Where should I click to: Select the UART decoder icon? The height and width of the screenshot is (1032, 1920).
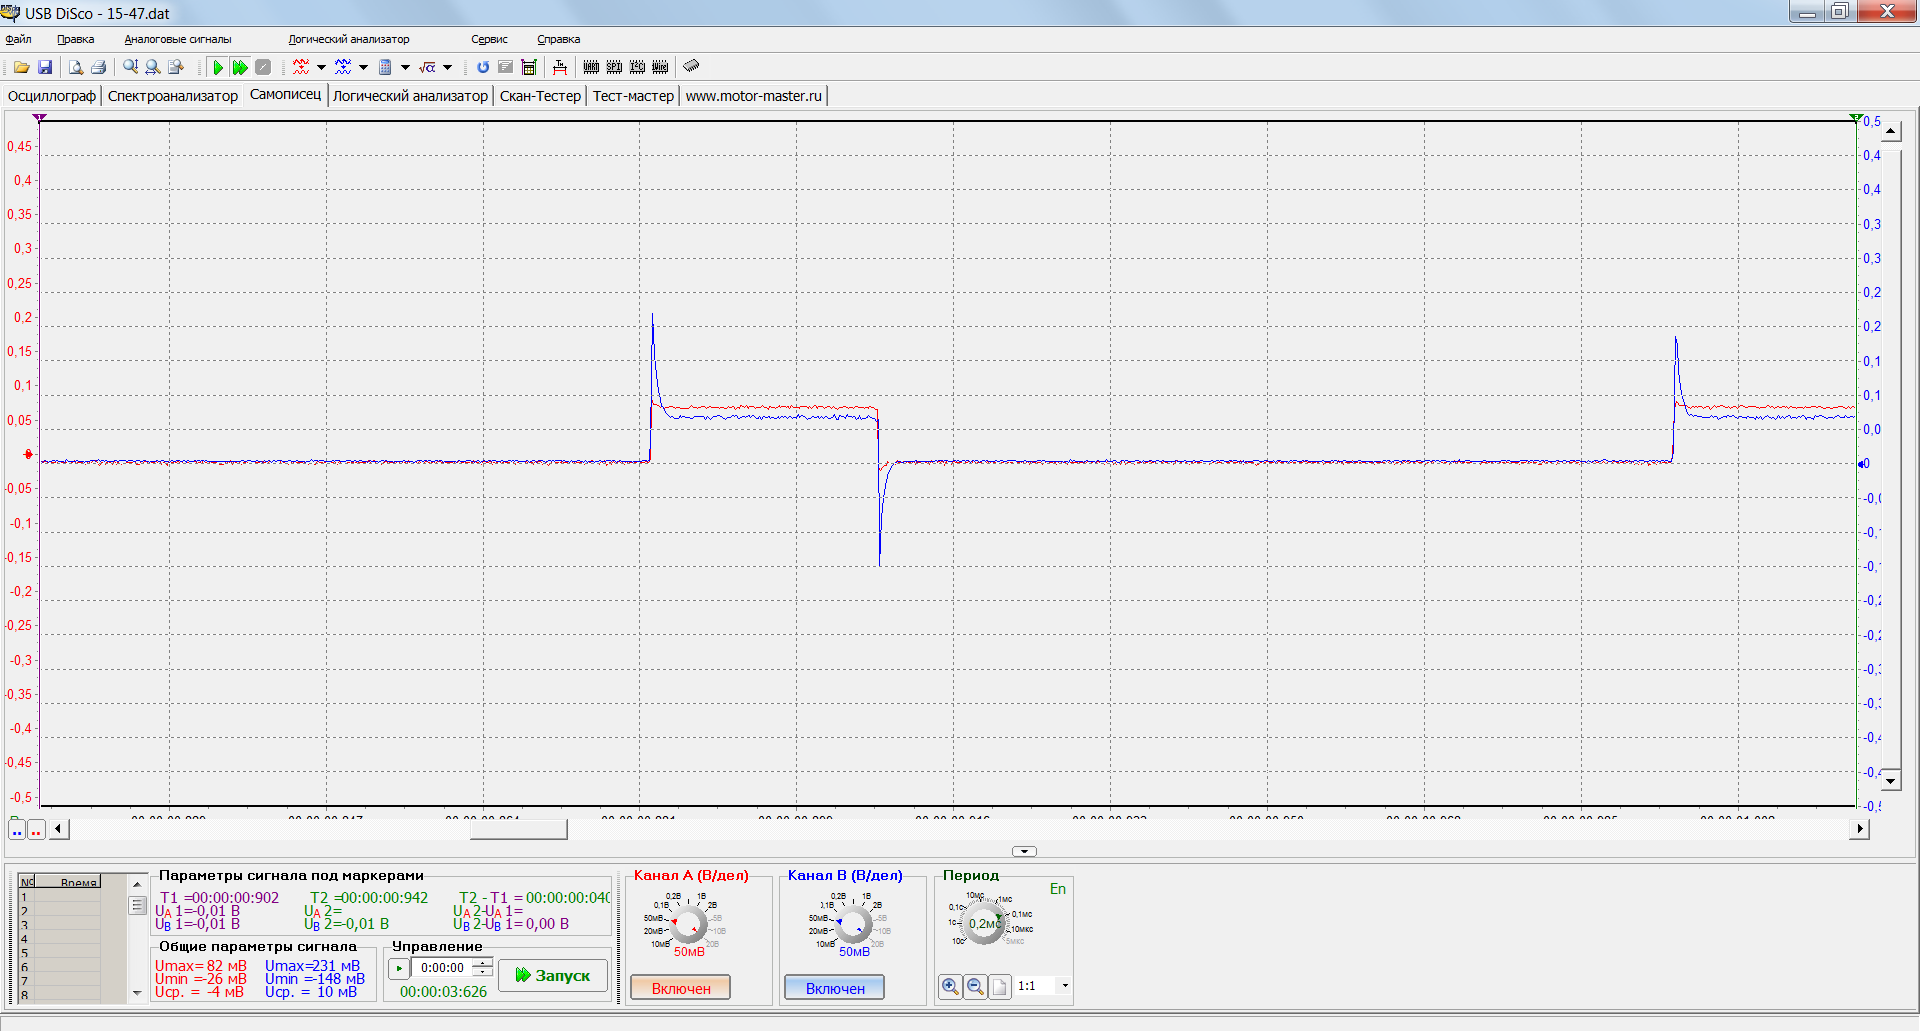pyautogui.click(x=591, y=67)
